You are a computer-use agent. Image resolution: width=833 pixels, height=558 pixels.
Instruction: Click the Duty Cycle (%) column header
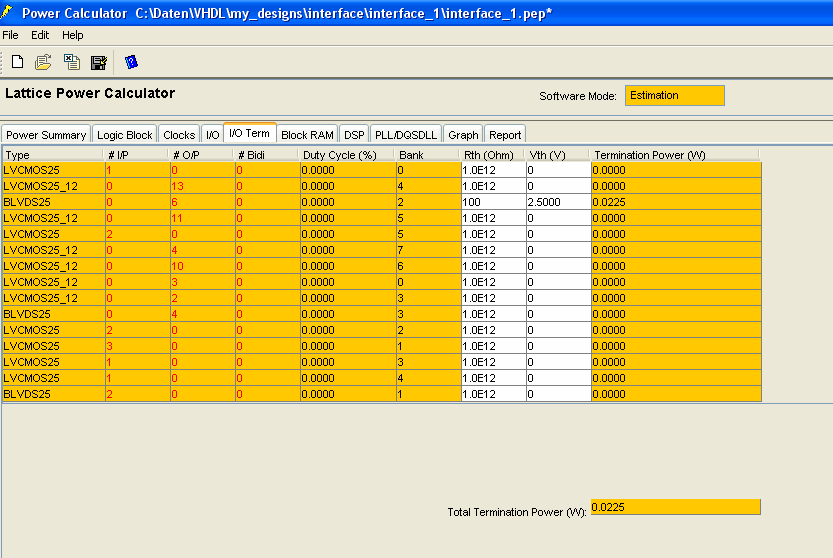pos(347,155)
